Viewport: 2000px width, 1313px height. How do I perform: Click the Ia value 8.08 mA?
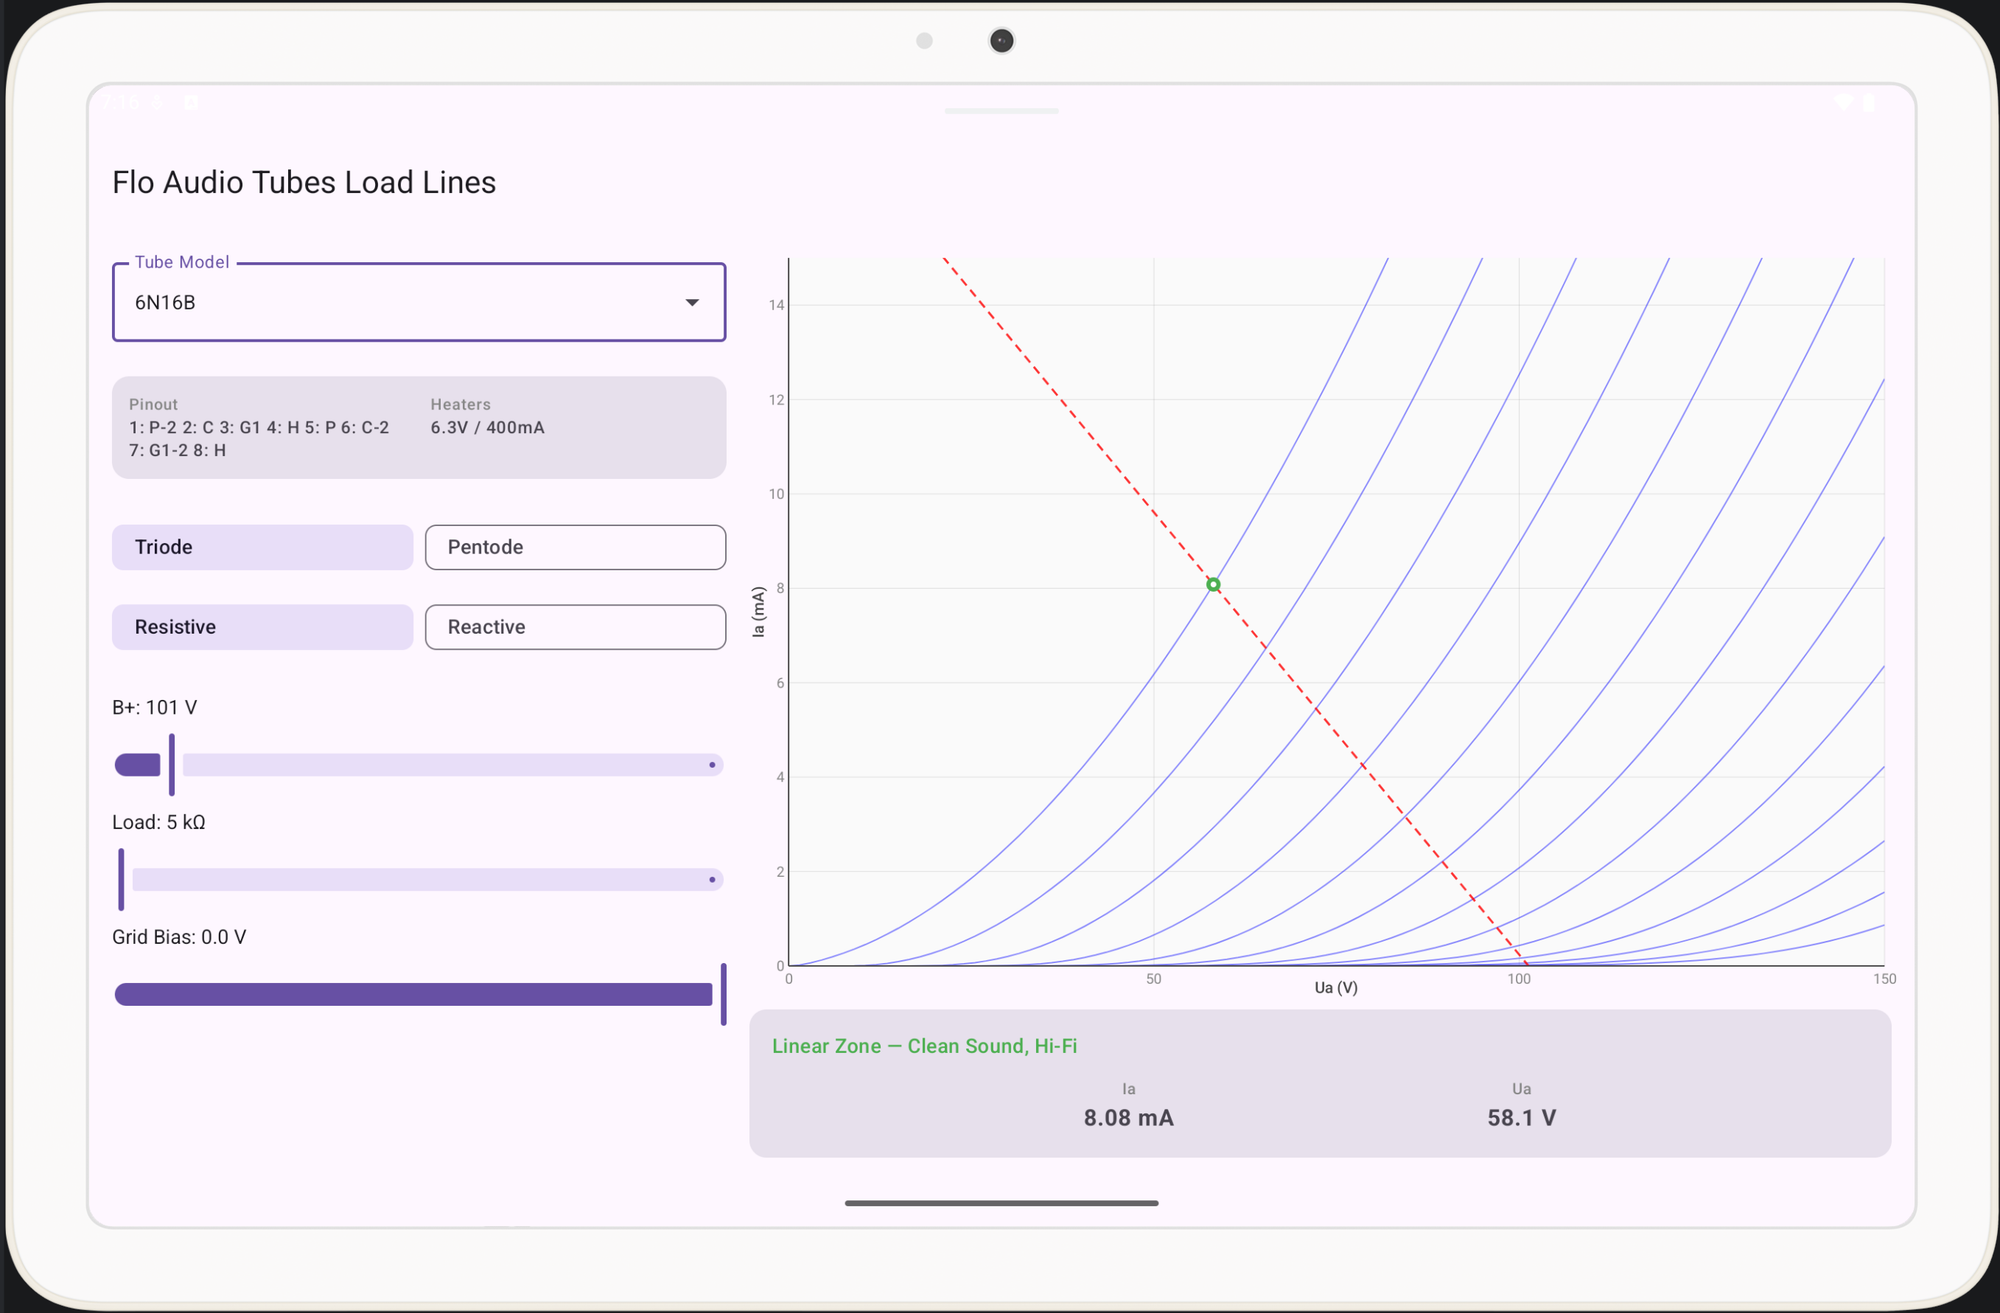pyautogui.click(x=1129, y=1118)
